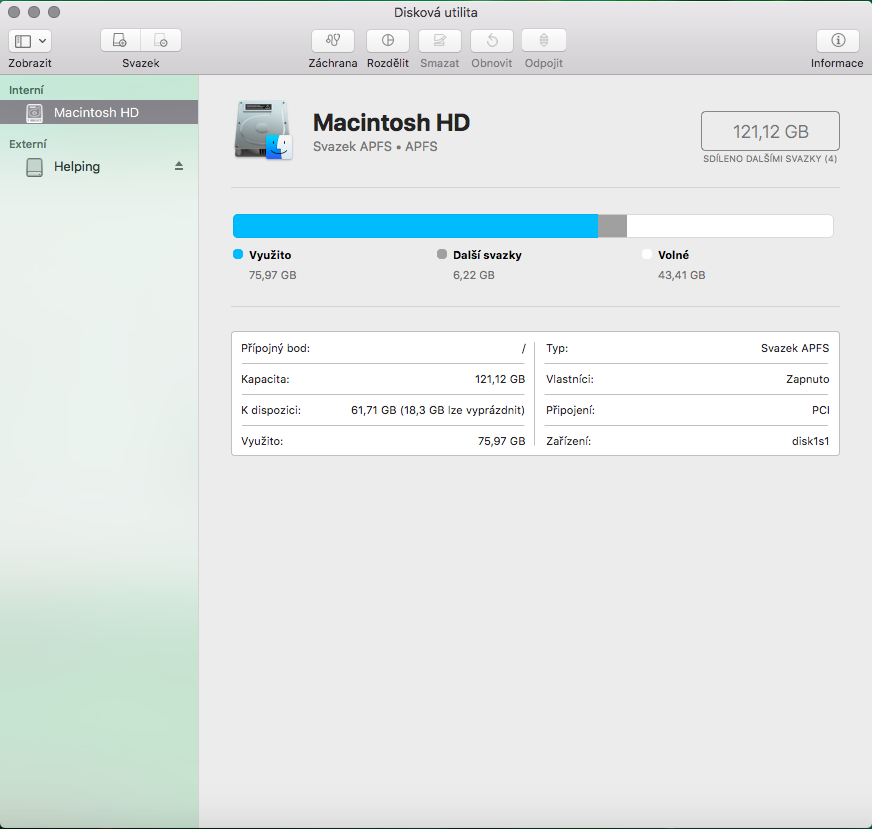Click the Odpojit unmount icon
This screenshot has width=872, height=829.
coord(544,41)
